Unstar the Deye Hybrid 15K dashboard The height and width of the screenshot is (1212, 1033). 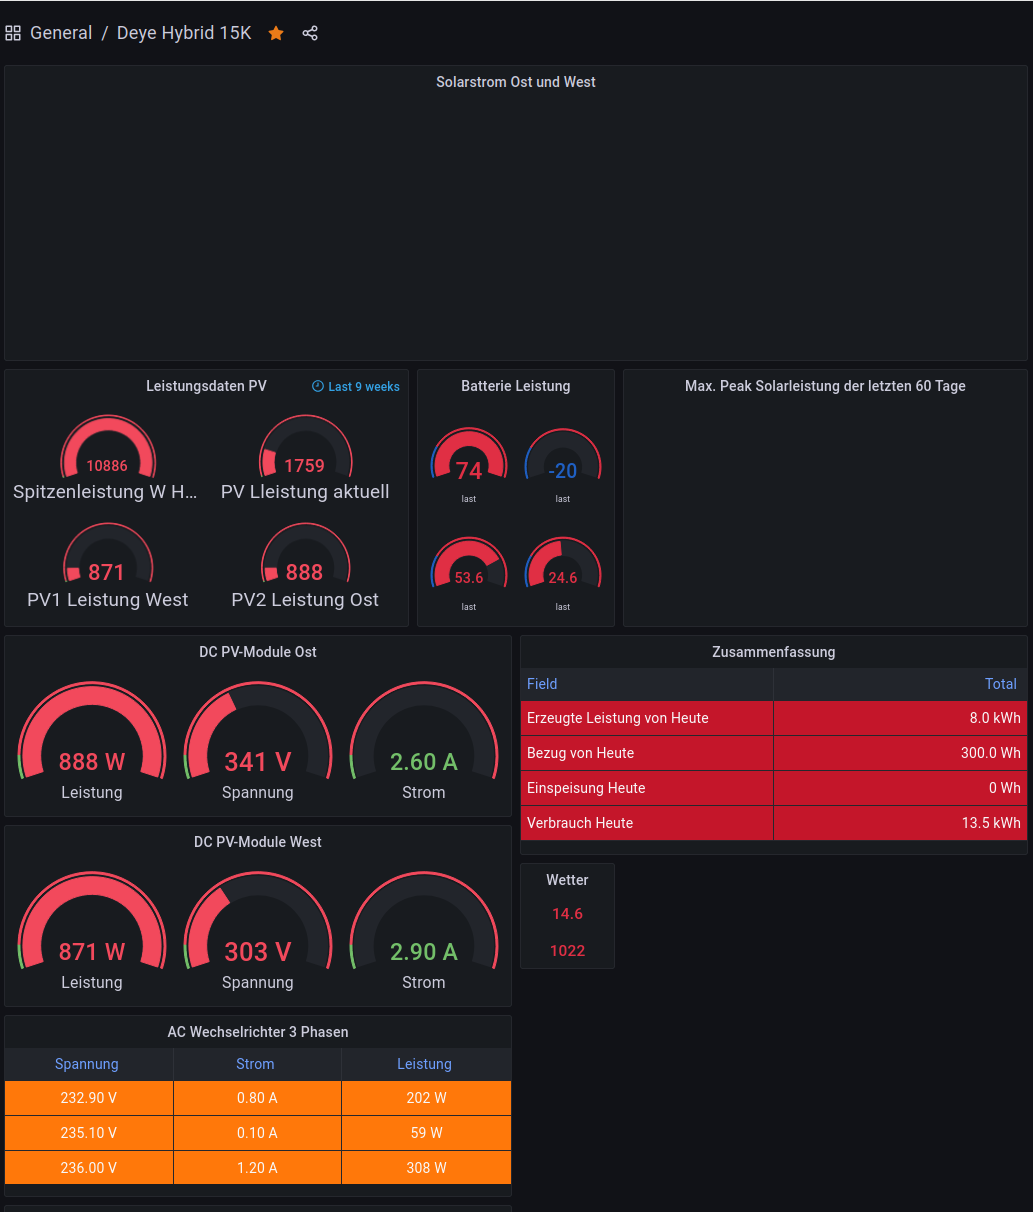pyautogui.click(x=276, y=33)
